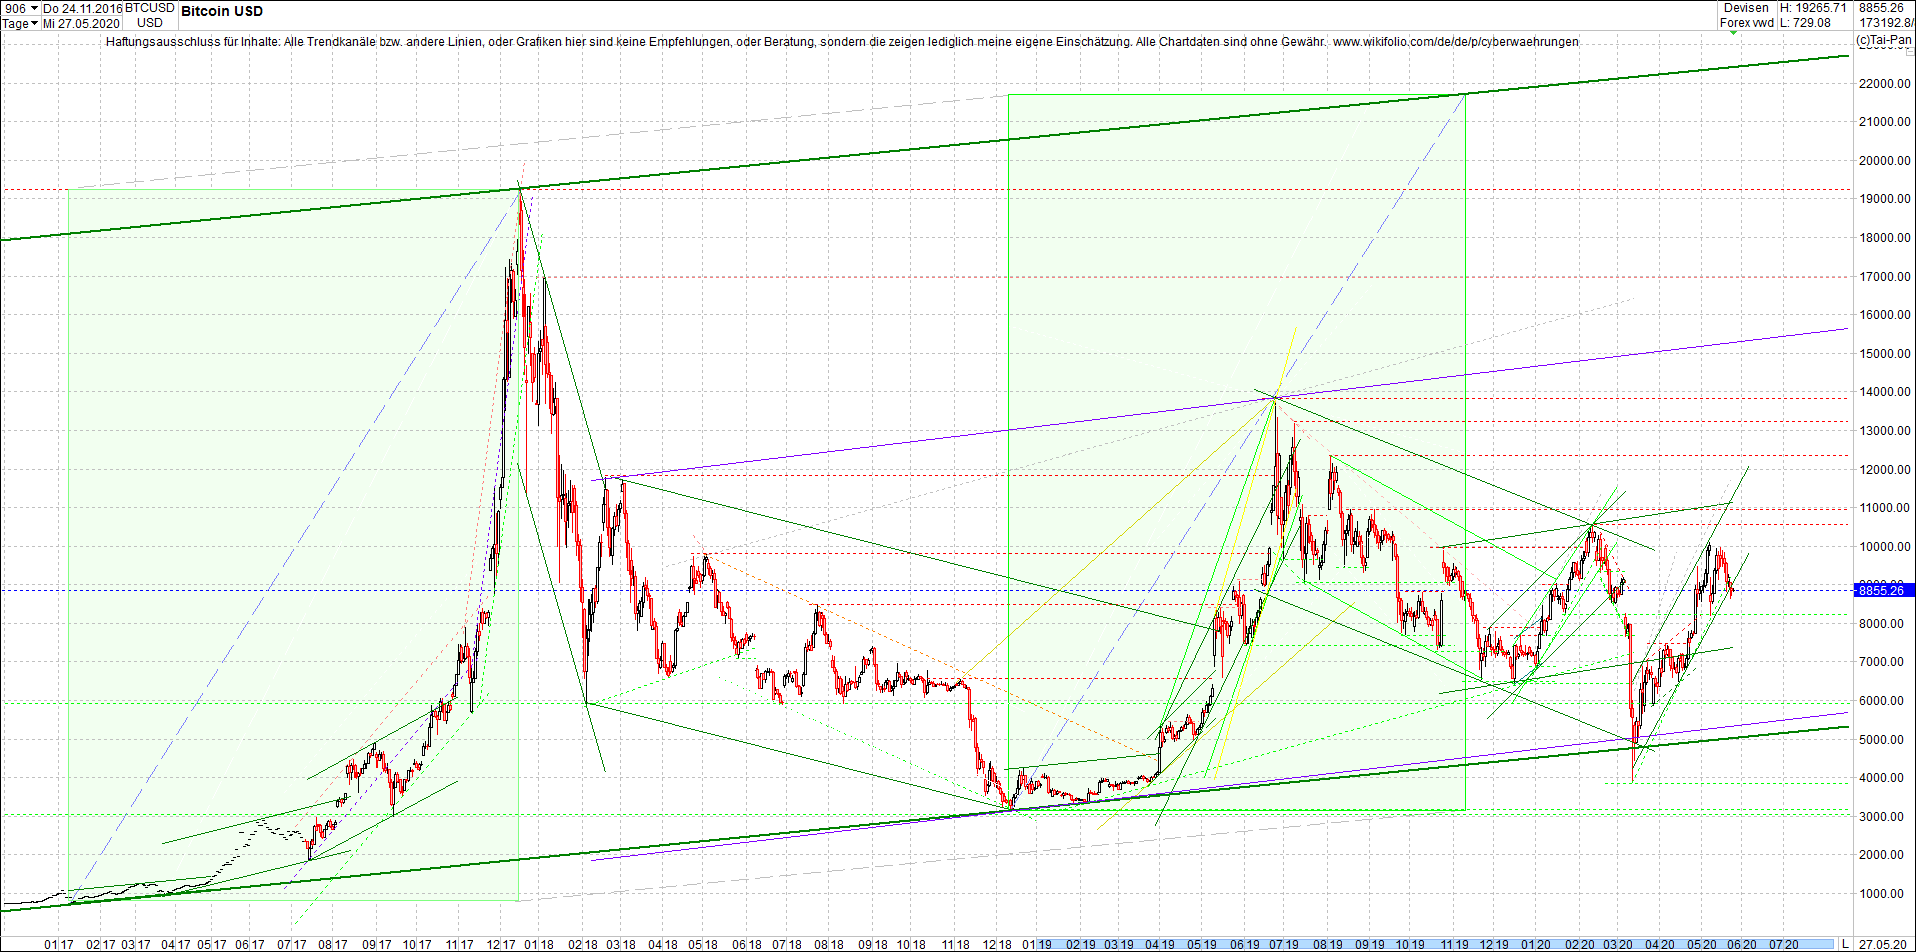Click the "L 27.05.20" field at bottom right
The height and width of the screenshot is (952, 1916).
tap(1880, 941)
